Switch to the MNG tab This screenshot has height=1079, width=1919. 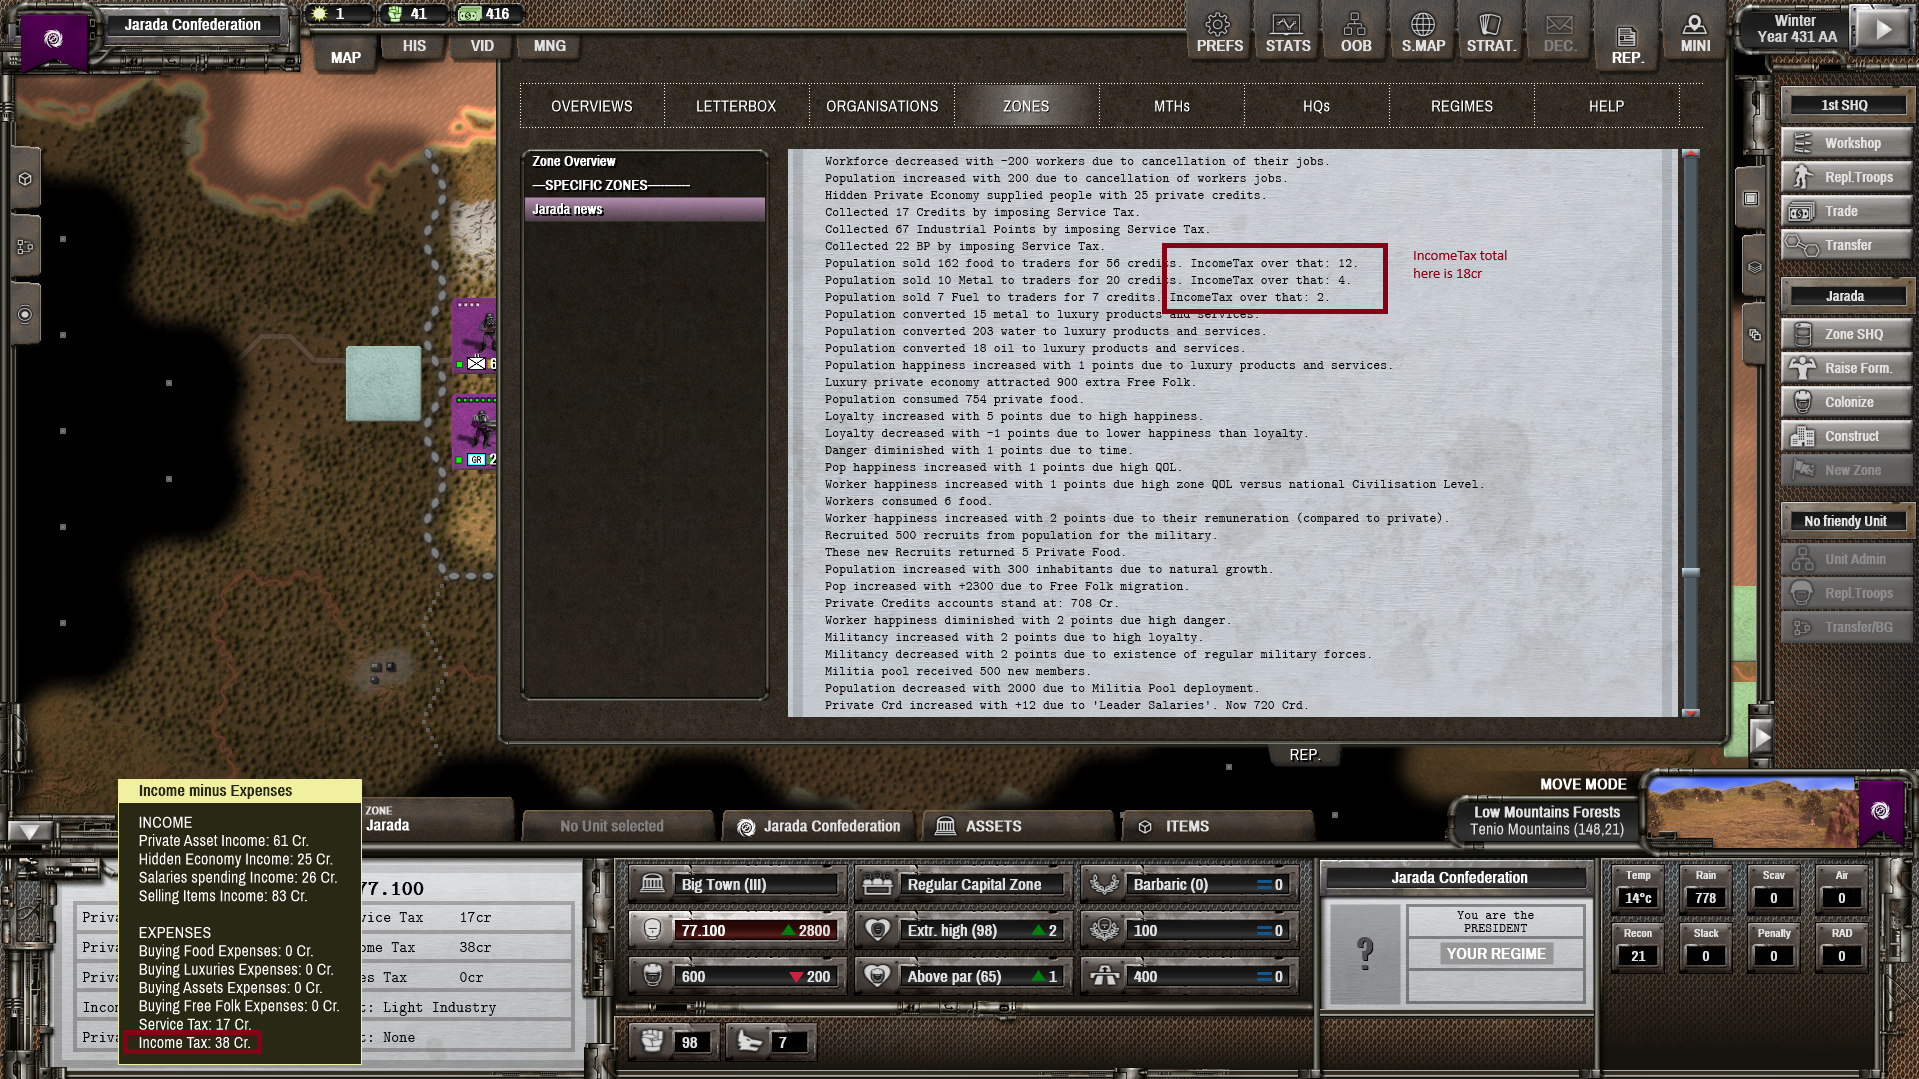point(550,46)
